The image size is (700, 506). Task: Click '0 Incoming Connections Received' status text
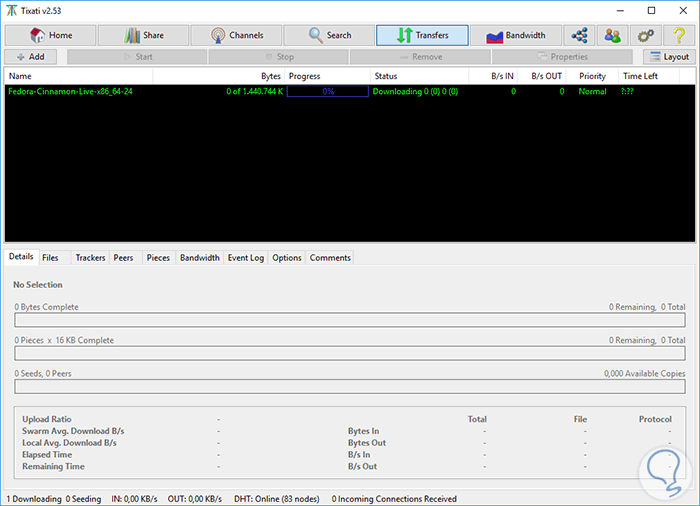394,499
